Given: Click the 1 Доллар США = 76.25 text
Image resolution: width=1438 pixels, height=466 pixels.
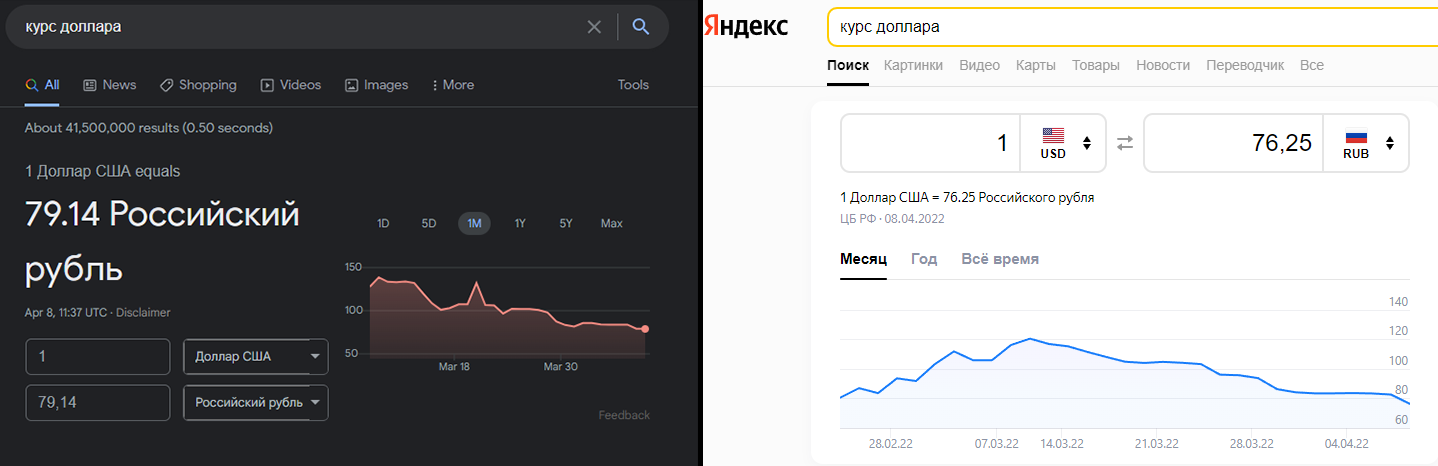Looking at the screenshot, I should 967,197.
